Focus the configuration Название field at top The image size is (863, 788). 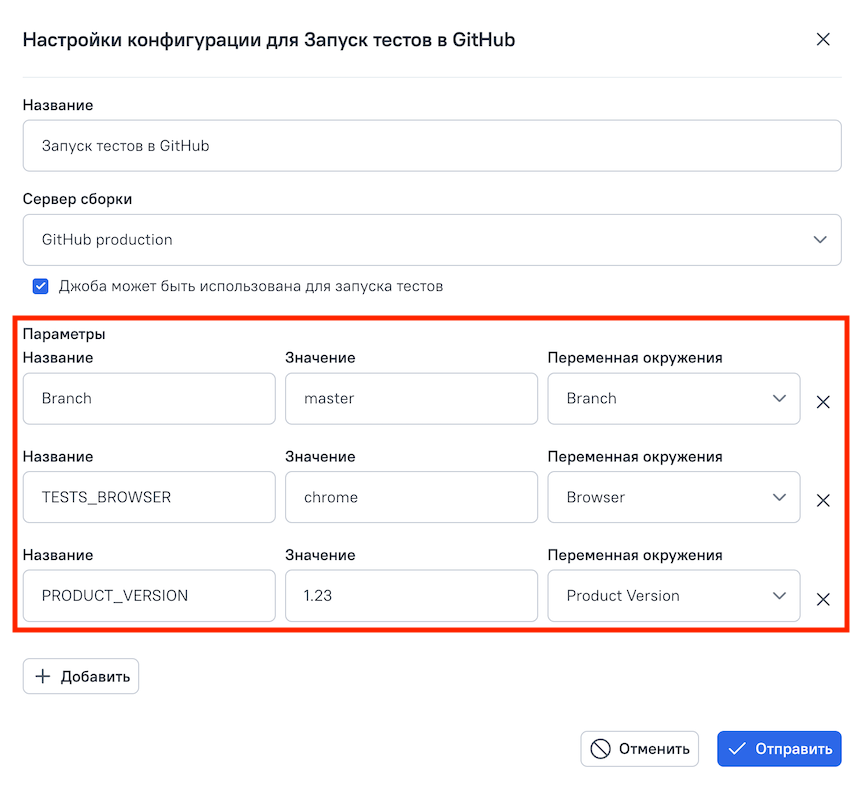tap(432, 146)
